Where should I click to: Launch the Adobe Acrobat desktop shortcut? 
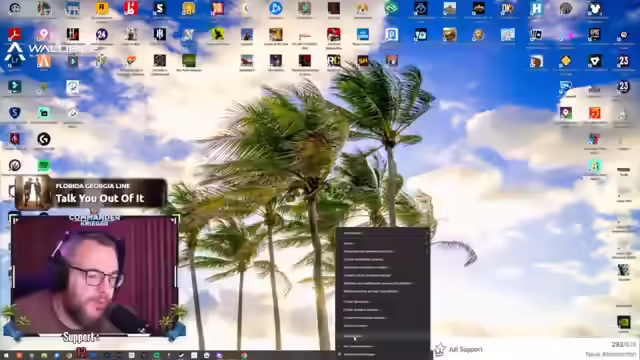[15, 34]
